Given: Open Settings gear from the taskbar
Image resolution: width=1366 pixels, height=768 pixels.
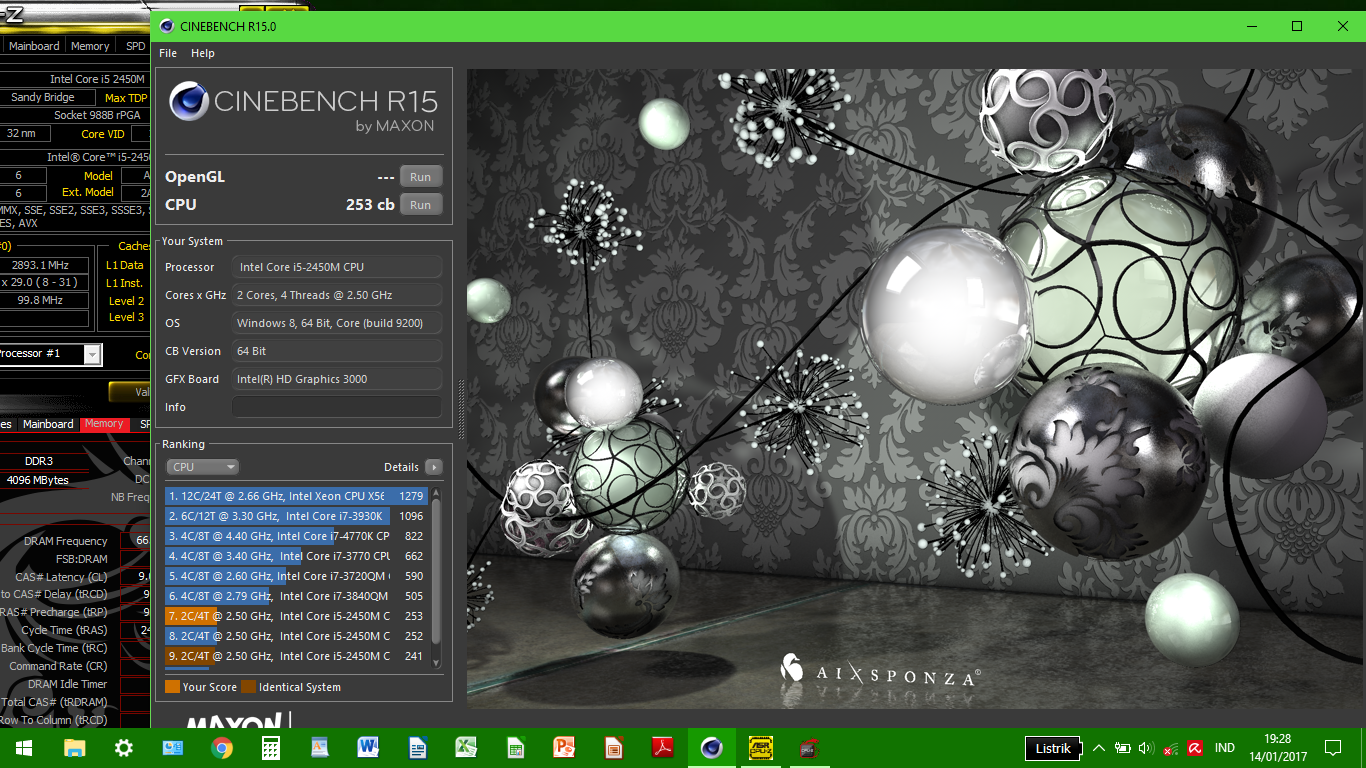Looking at the screenshot, I should point(123,748).
